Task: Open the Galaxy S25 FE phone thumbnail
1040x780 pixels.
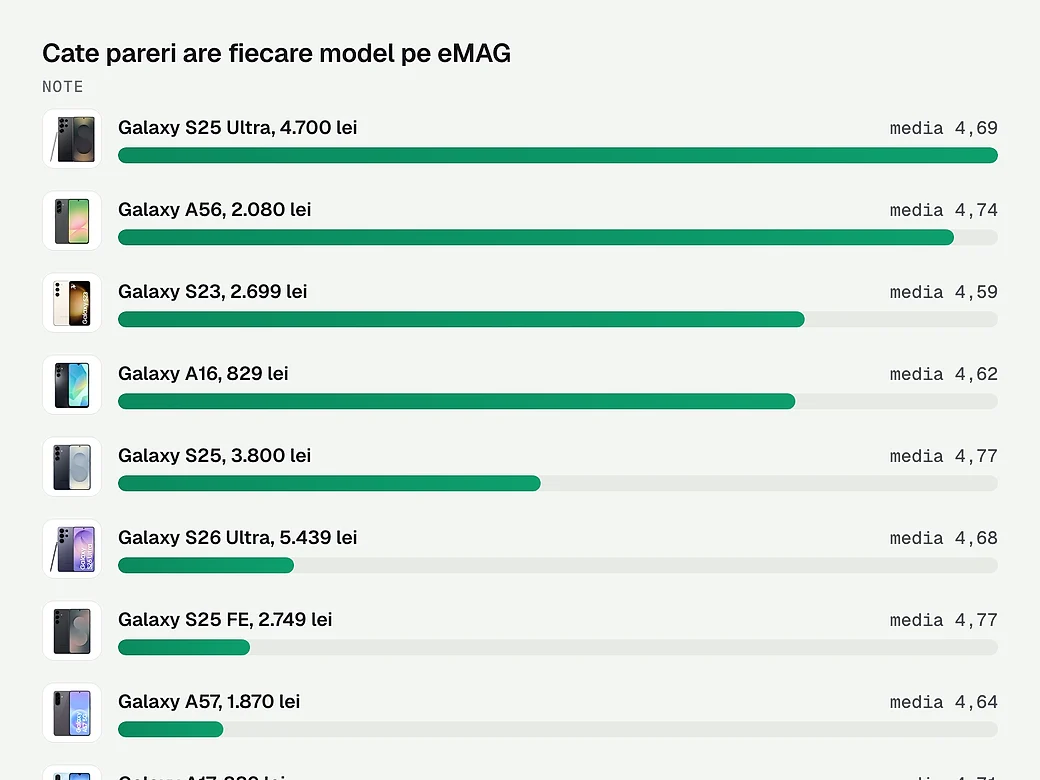Action: pos(72,631)
